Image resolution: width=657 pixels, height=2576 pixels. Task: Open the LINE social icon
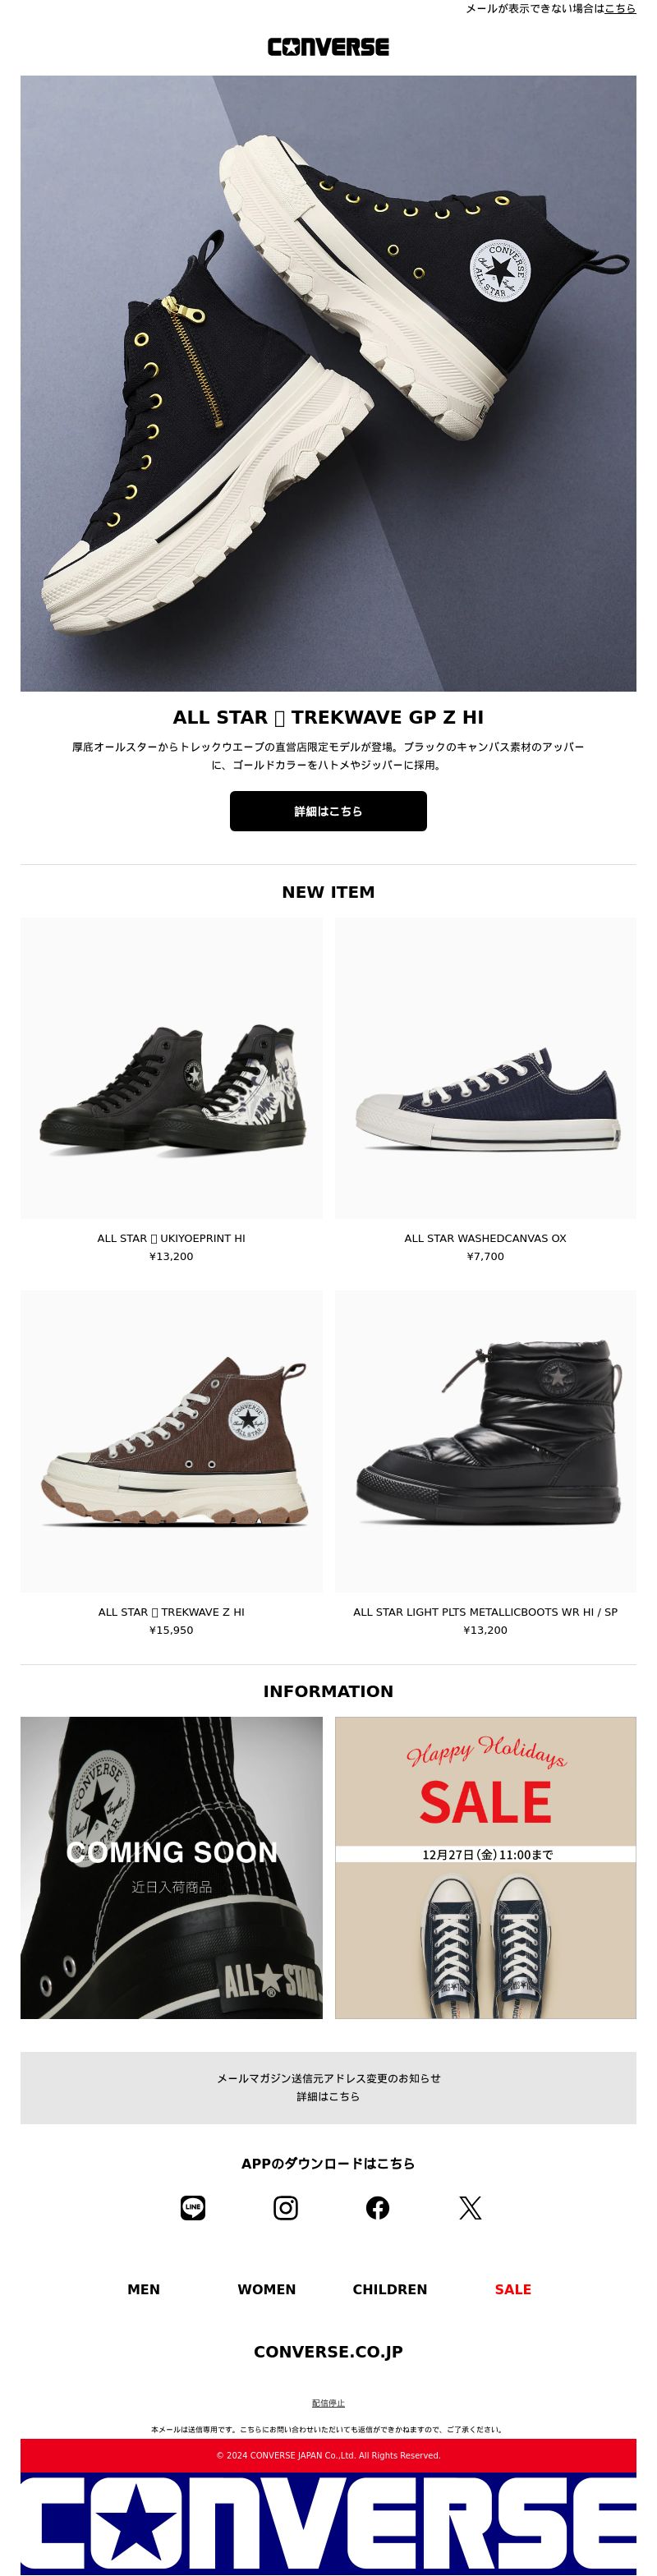click(x=193, y=2208)
